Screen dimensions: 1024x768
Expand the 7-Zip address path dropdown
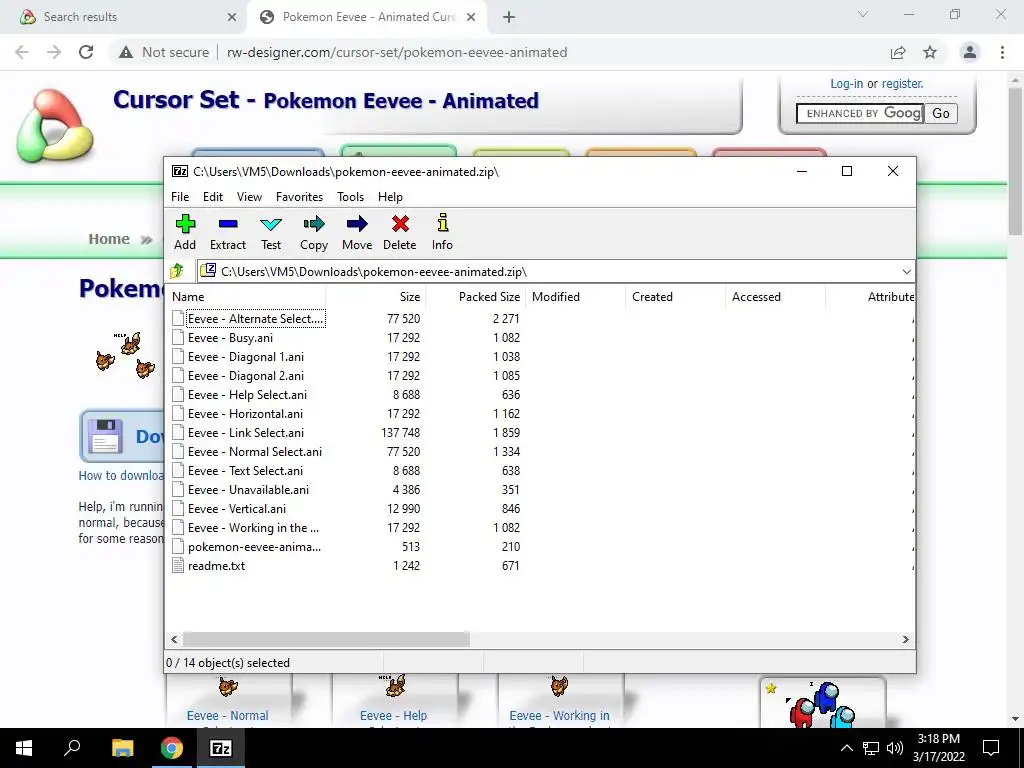906,272
